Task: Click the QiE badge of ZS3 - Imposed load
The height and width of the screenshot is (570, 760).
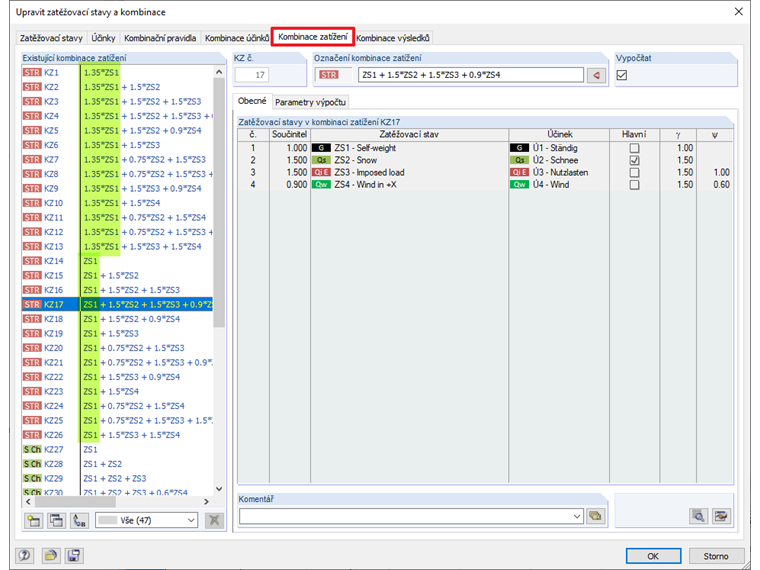Action: click(x=321, y=173)
